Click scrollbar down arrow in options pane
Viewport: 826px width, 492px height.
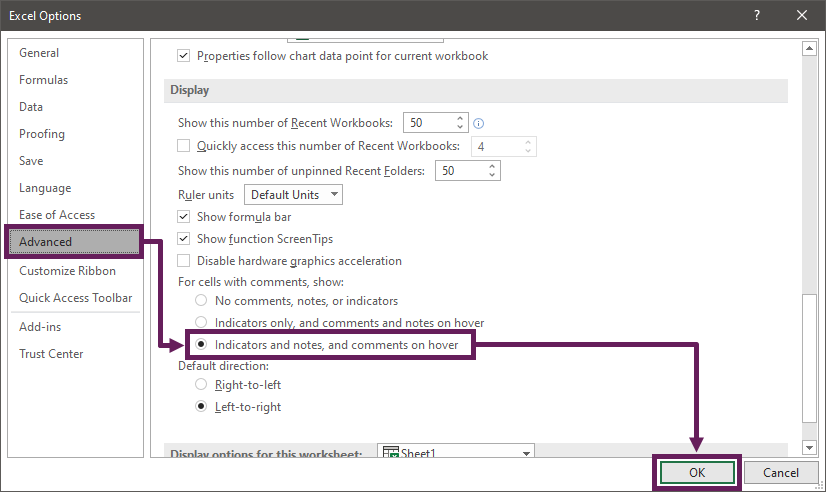click(x=809, y=448)
